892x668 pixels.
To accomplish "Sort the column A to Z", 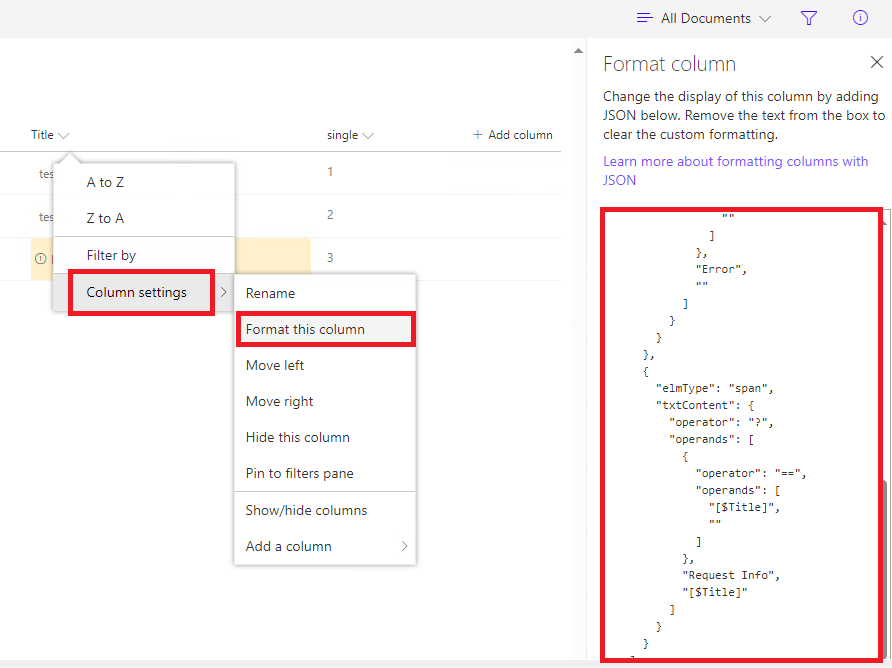I will tap(144, 182).
